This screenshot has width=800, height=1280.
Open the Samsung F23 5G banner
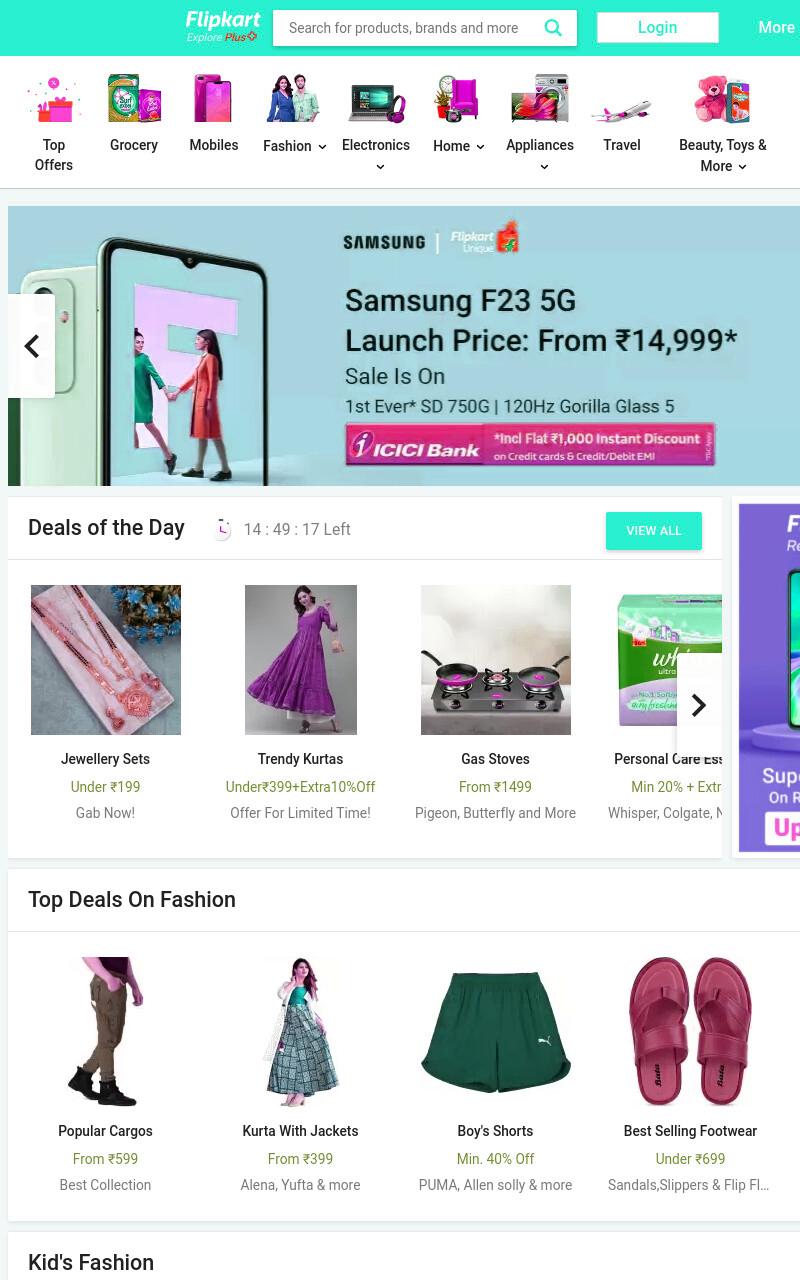pos(404,346)
